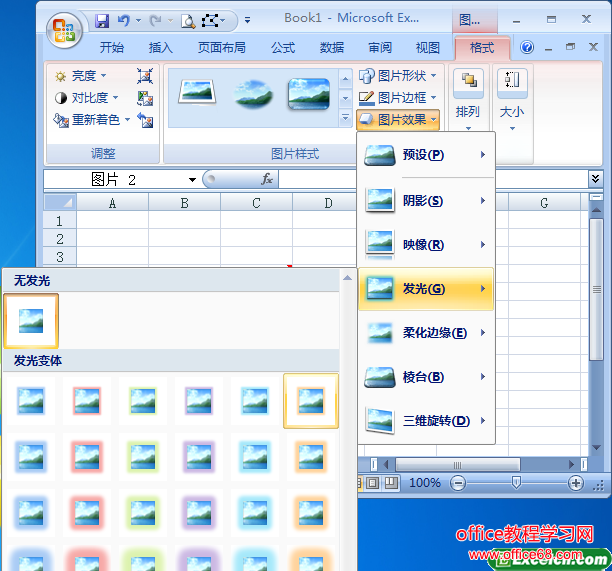Apply the beveled oval picture style thumbnail

[253, 94]
